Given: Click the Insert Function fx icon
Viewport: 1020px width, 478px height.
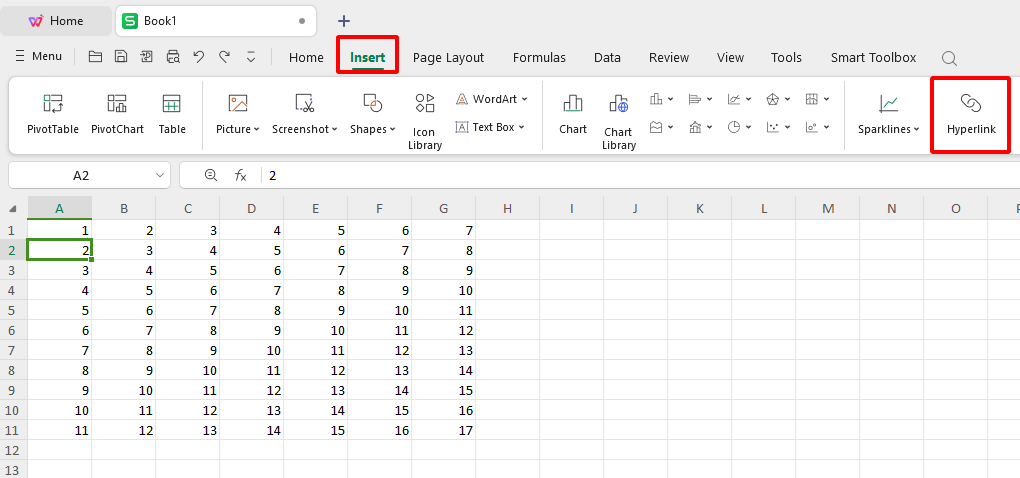Looking at the screenshot, I should point(240,175).
